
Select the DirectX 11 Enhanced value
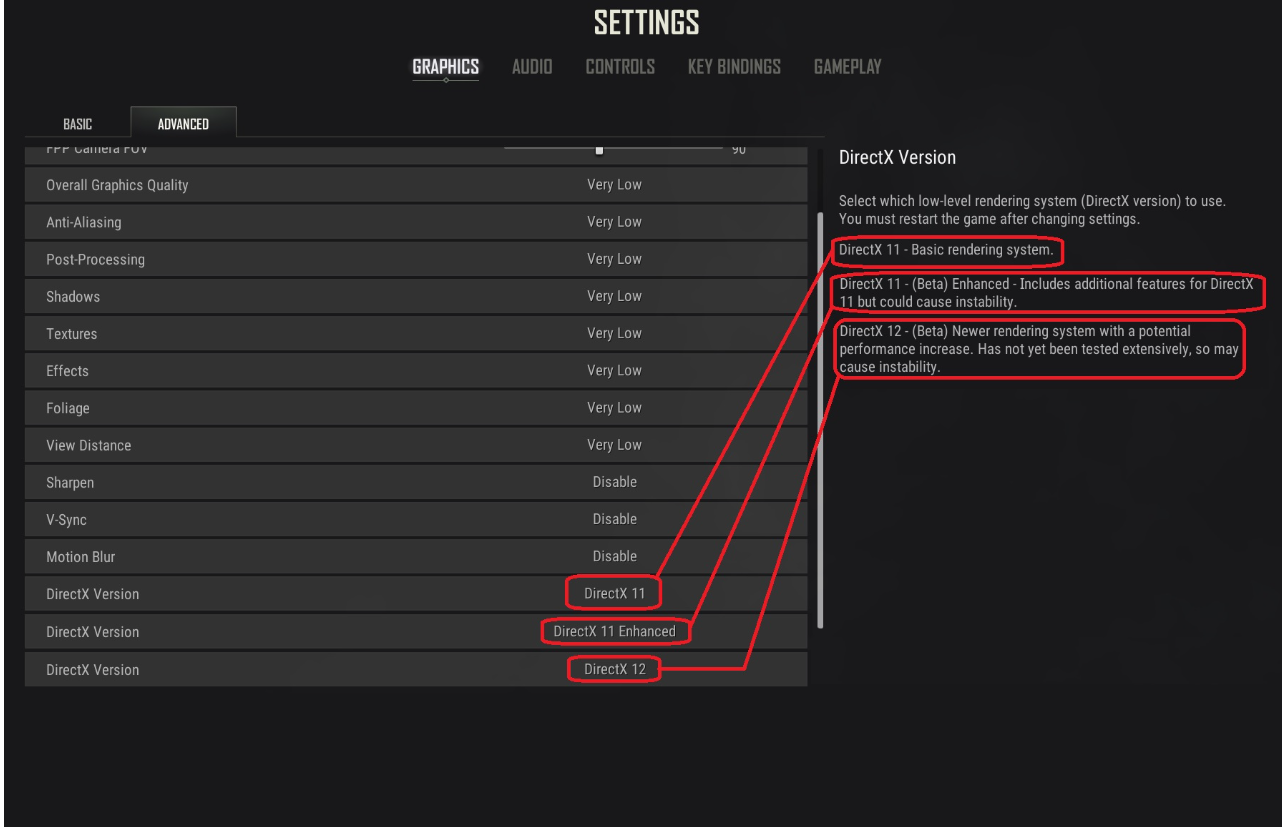pyautogui.click(x=614, y=631)
